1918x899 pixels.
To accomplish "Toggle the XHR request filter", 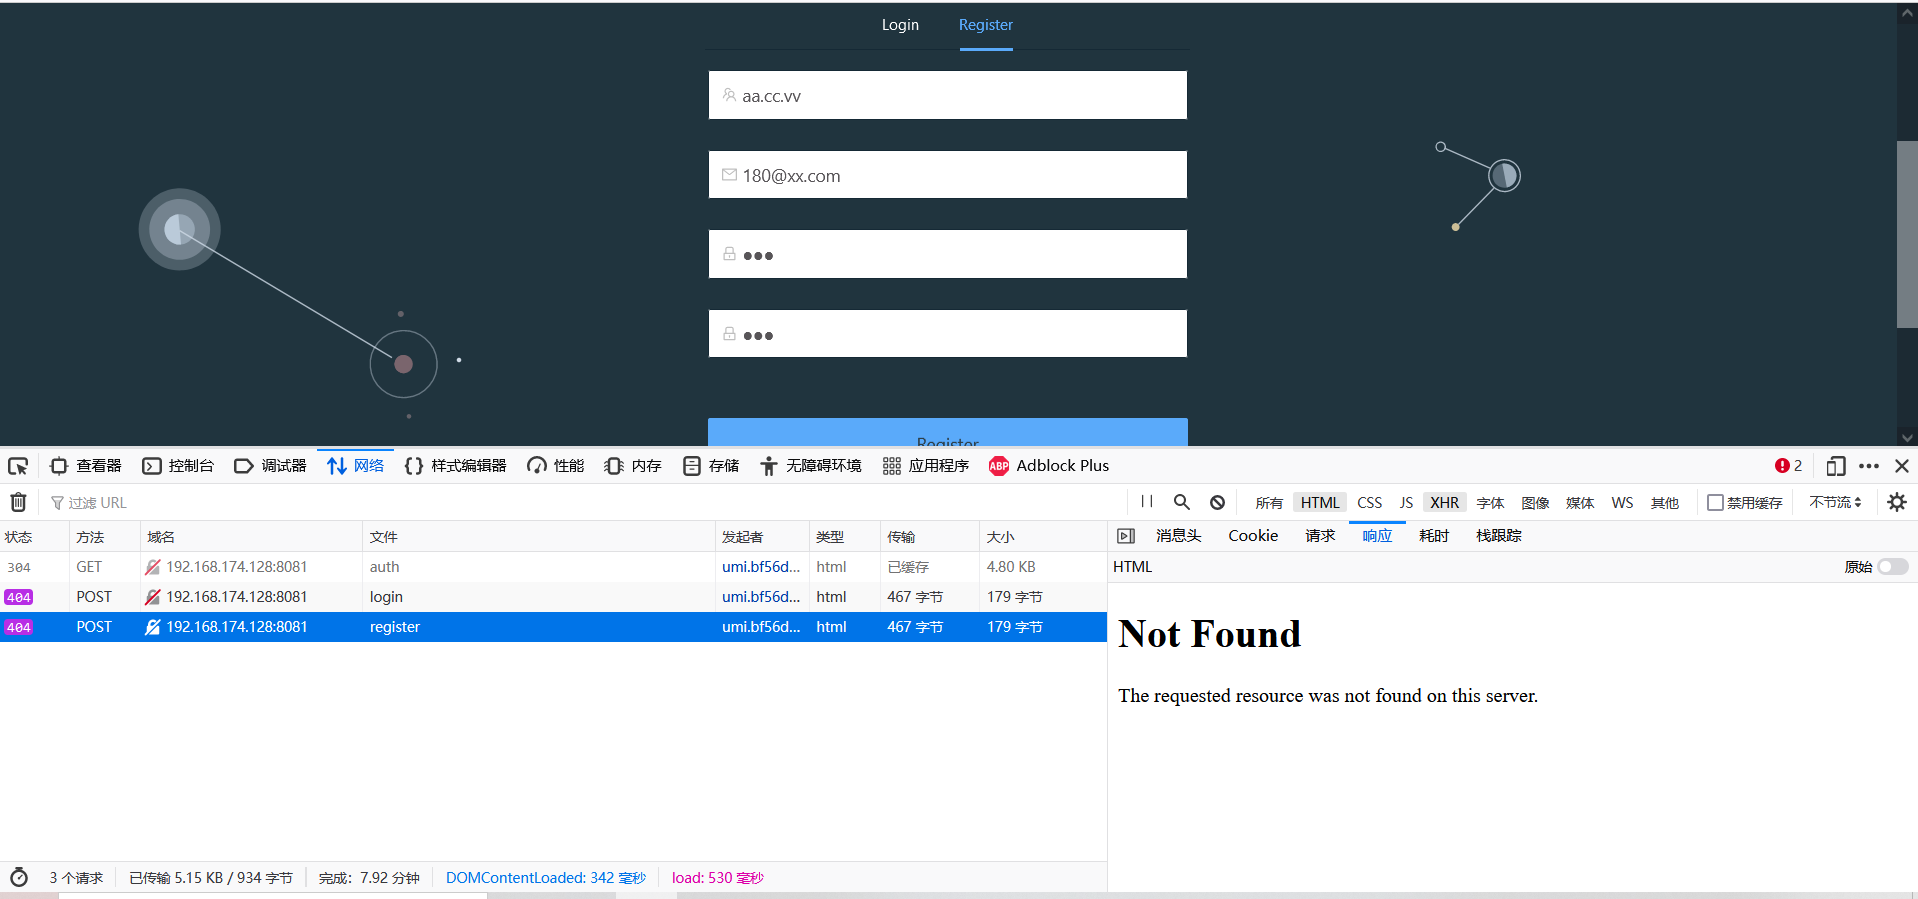I will point(1444,503).
